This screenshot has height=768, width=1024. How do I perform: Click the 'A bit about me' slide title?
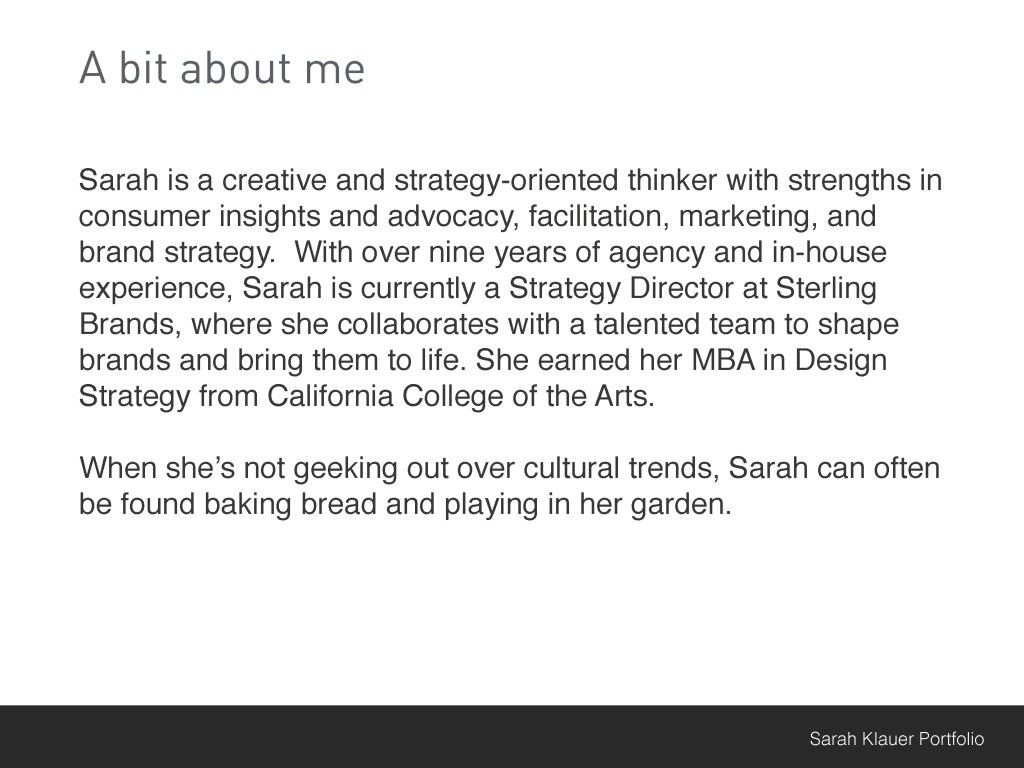point(222,69)
